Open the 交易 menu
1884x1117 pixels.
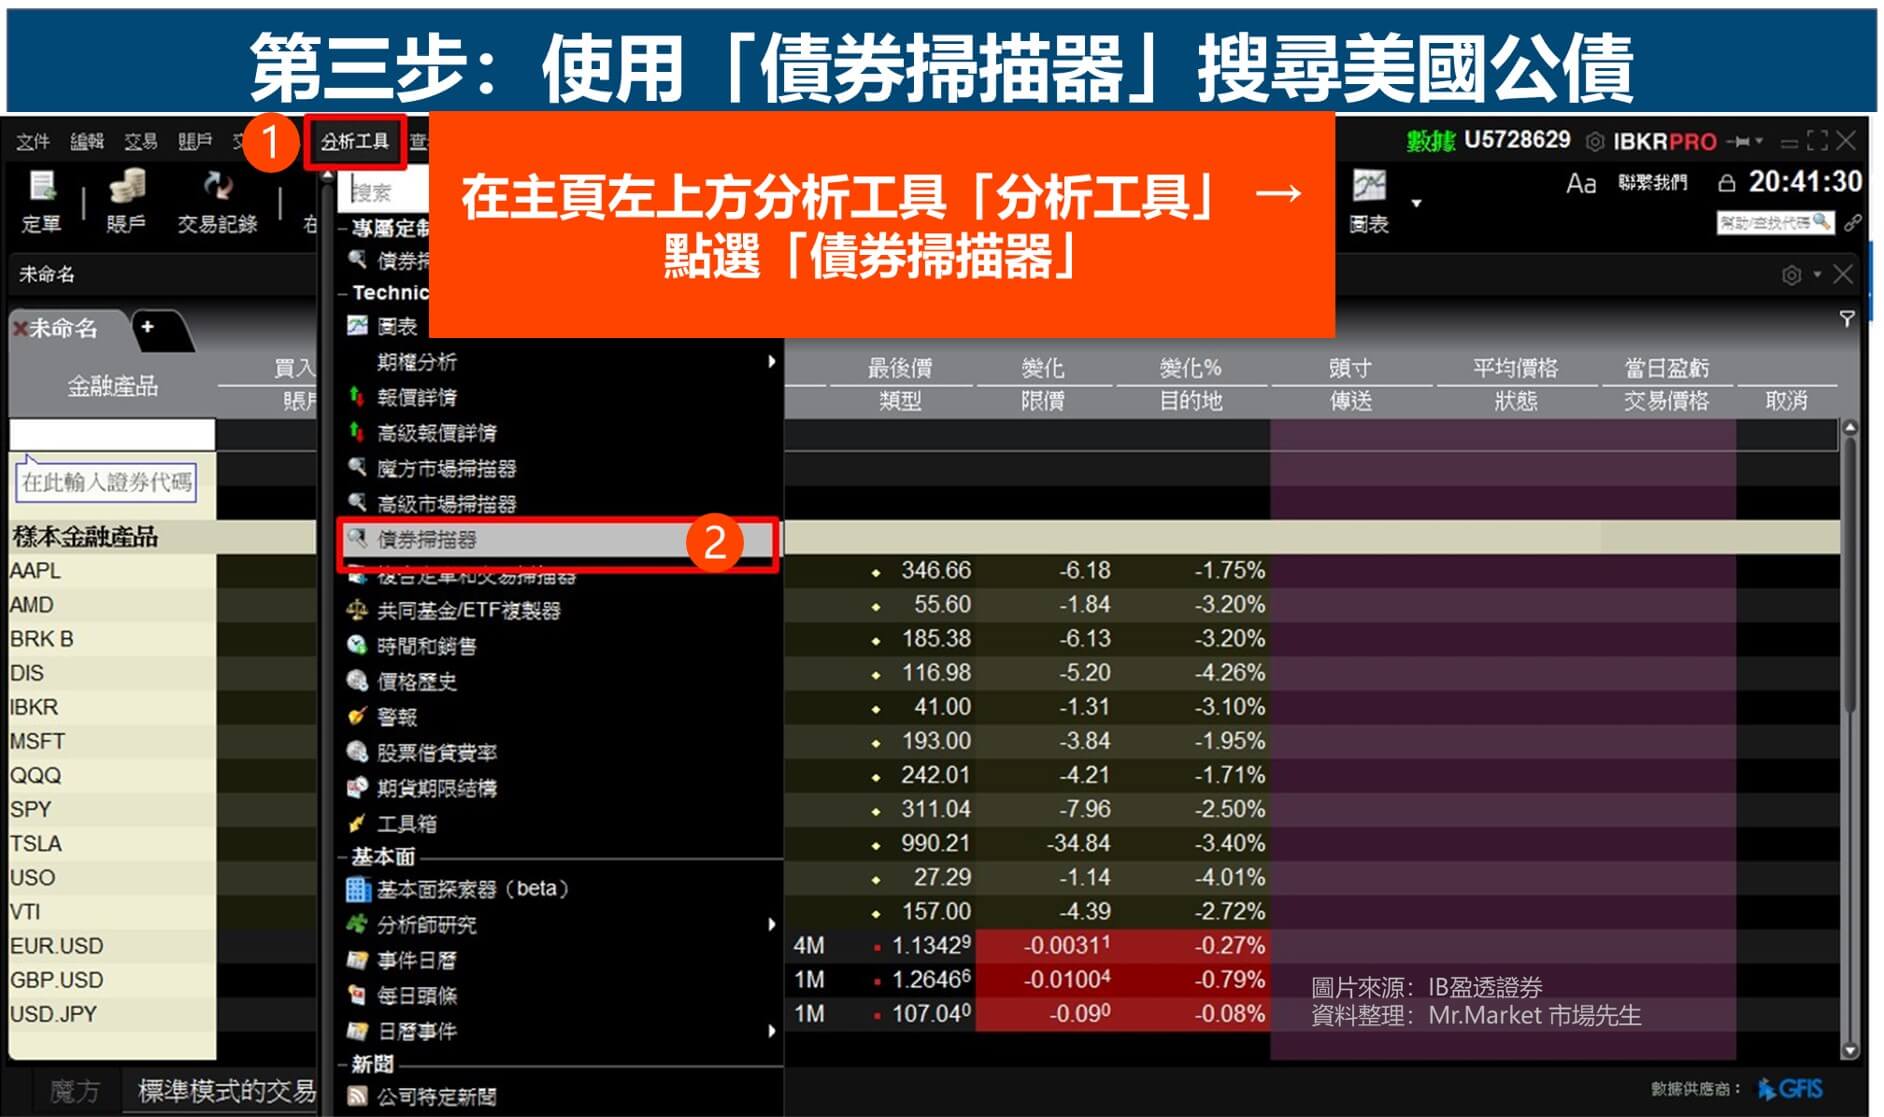point(140,142)
